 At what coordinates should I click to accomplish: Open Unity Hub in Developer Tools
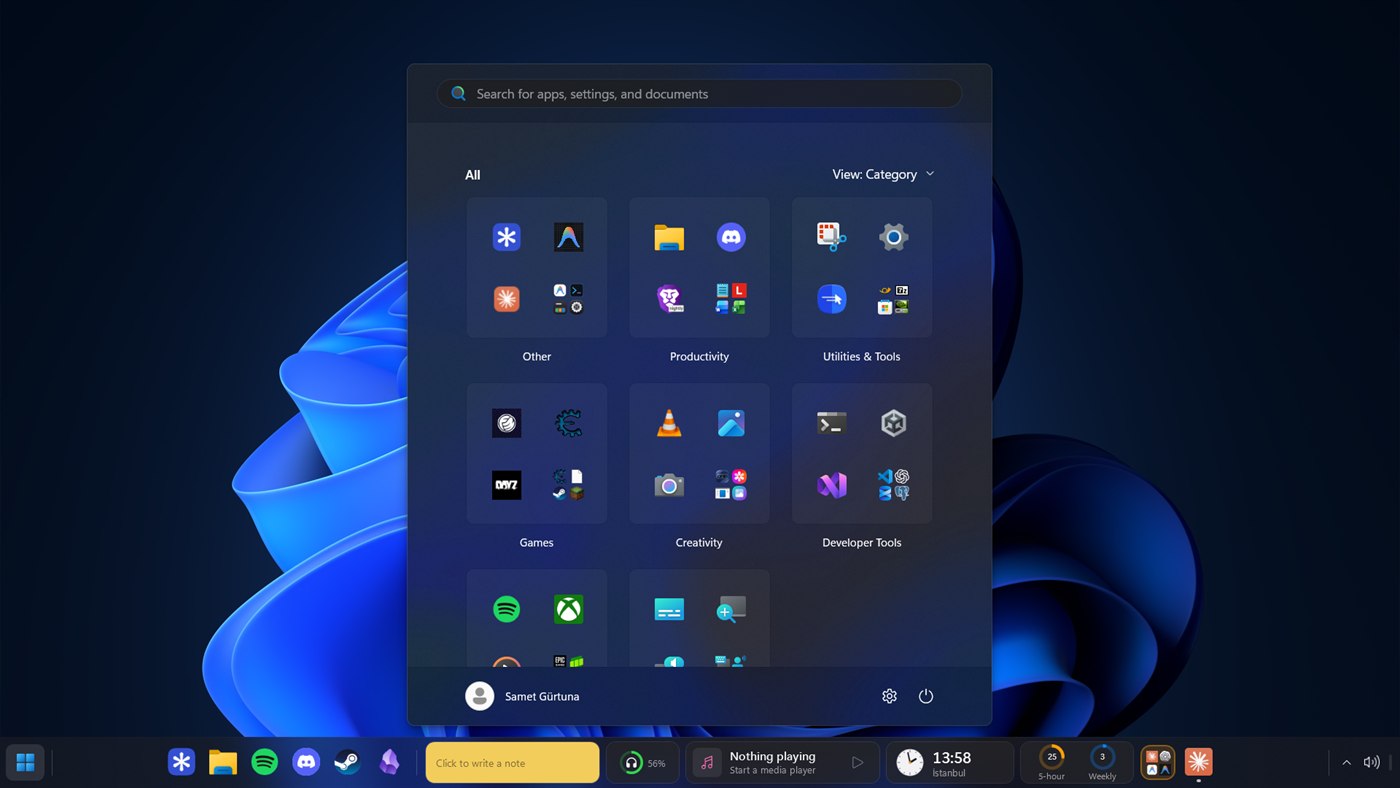click(893, 423)
